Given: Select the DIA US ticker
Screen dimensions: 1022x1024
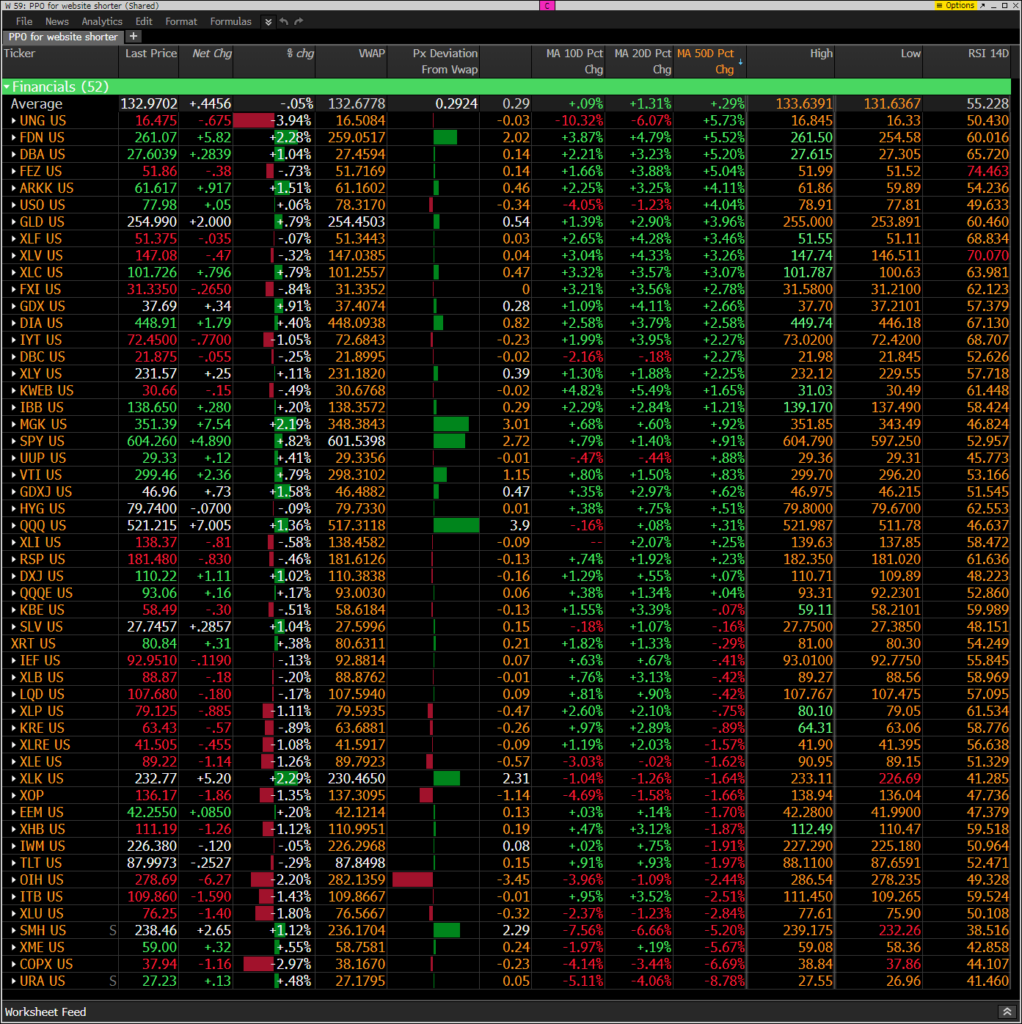Looking at the screenshot, I should point(41,323).
